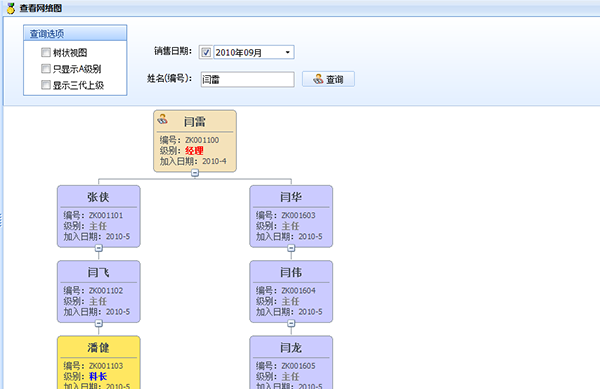Collapse the 闫飞 node branch

[99, 323]
